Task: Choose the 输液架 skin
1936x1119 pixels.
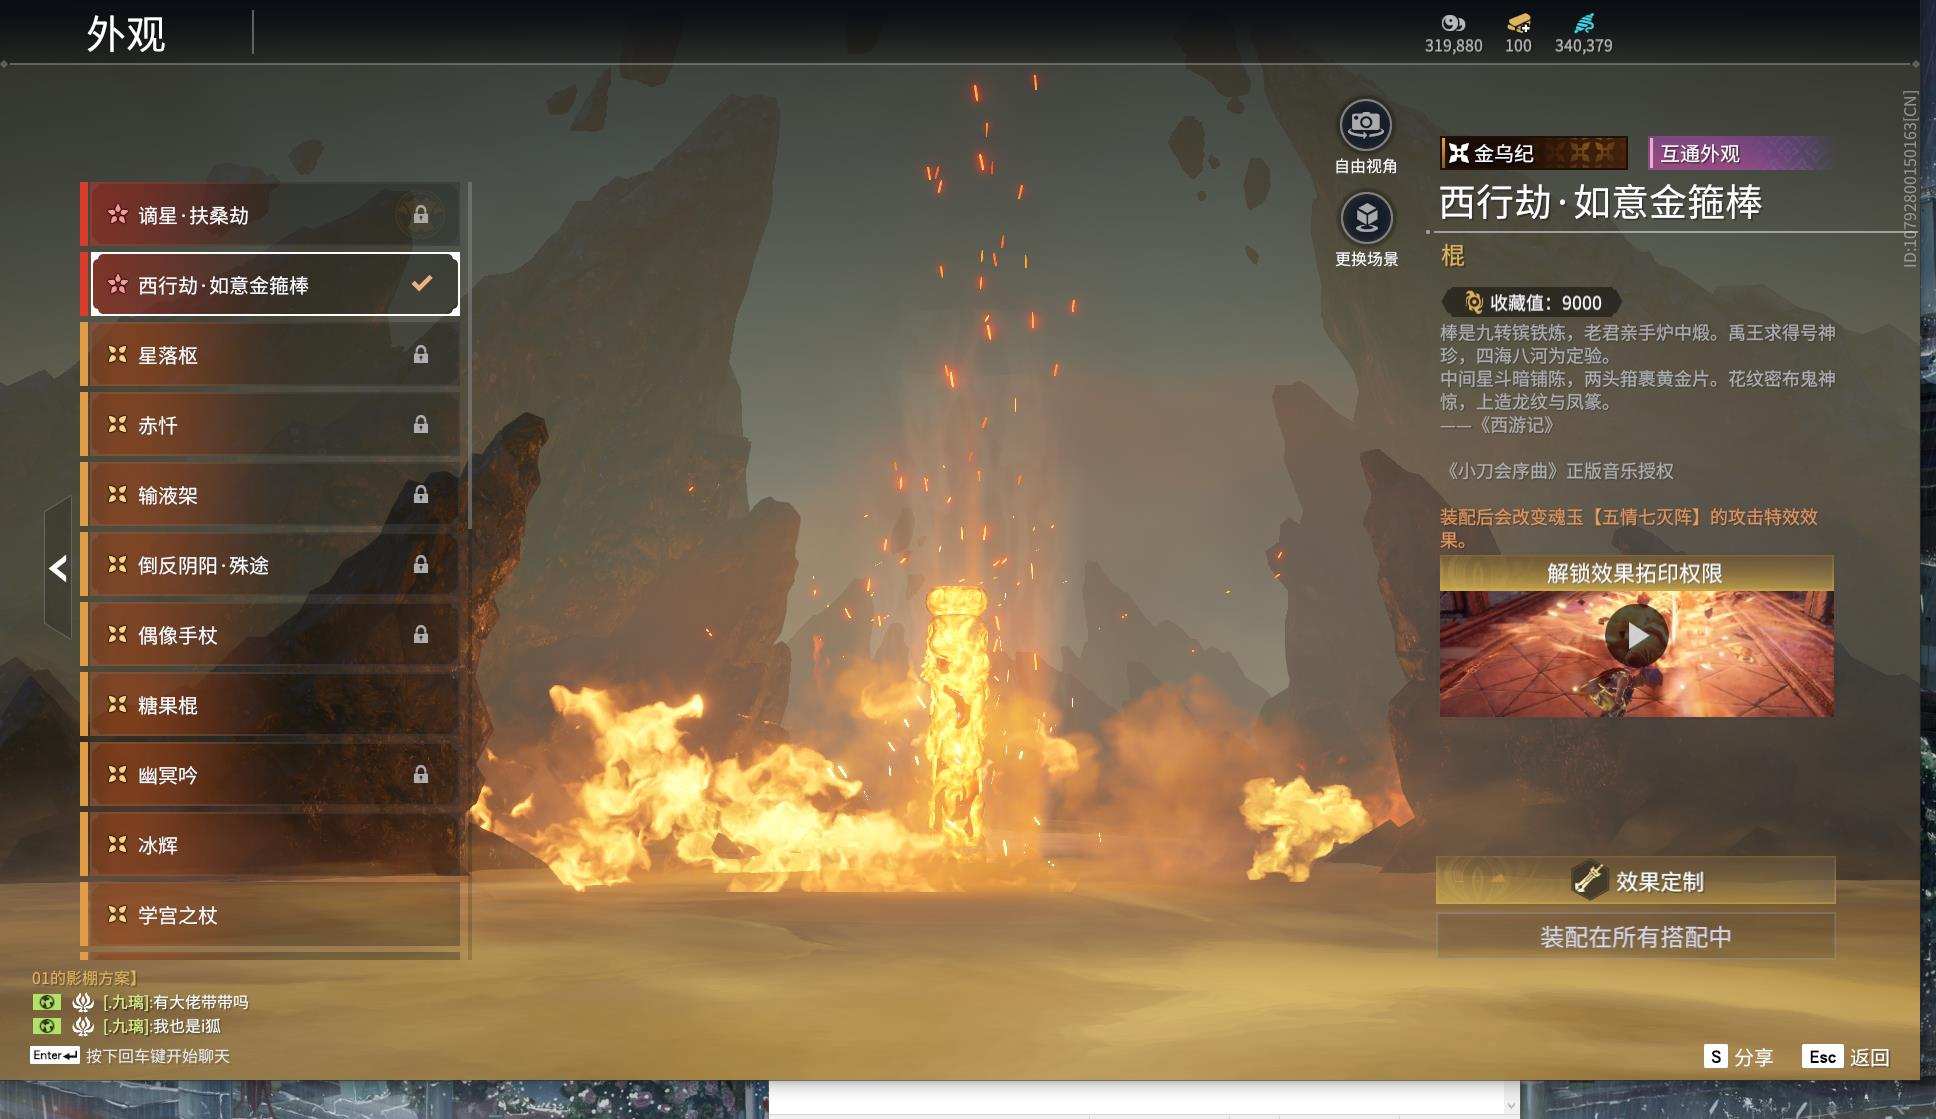Action: point(270,495)
